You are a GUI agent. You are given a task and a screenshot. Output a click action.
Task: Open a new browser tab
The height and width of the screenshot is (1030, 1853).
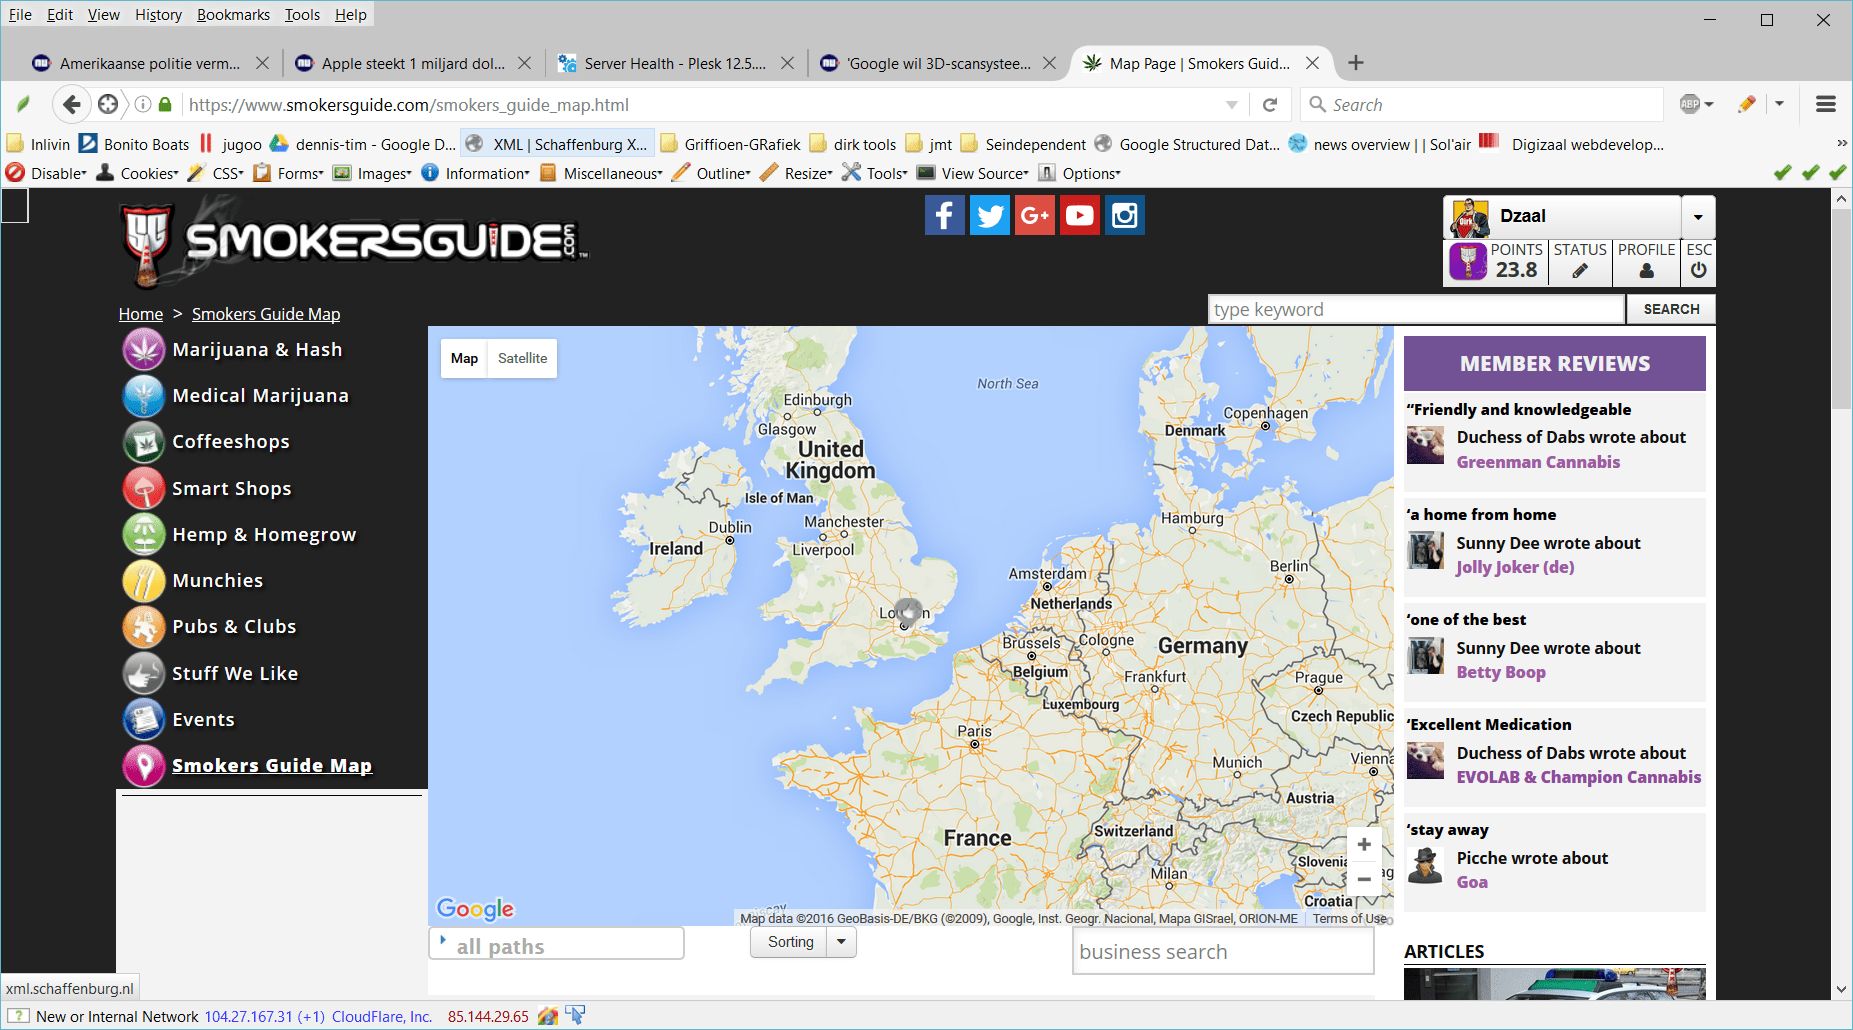[x=1356, y=63]
